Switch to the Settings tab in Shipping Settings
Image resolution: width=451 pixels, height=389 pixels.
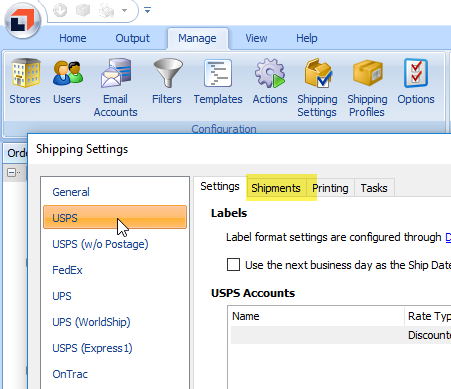pyautogui.click(x=220, y=186)
